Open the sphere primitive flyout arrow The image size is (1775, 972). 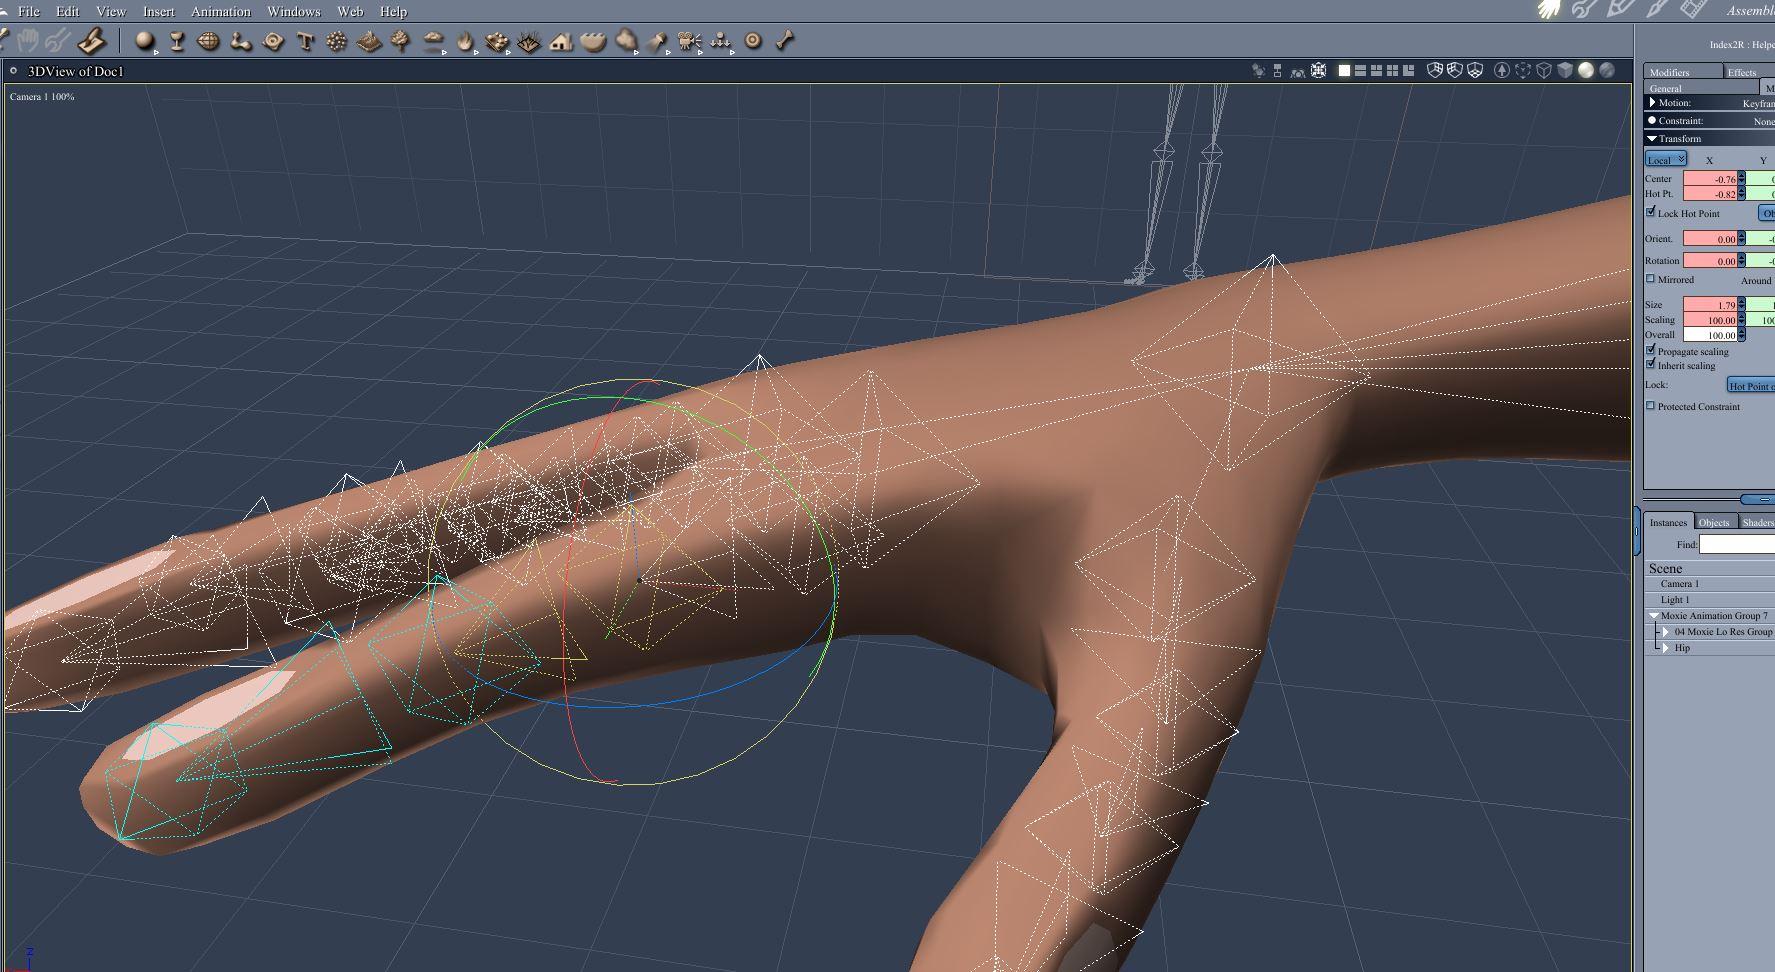pyautogui.click(x=157, y=52)
